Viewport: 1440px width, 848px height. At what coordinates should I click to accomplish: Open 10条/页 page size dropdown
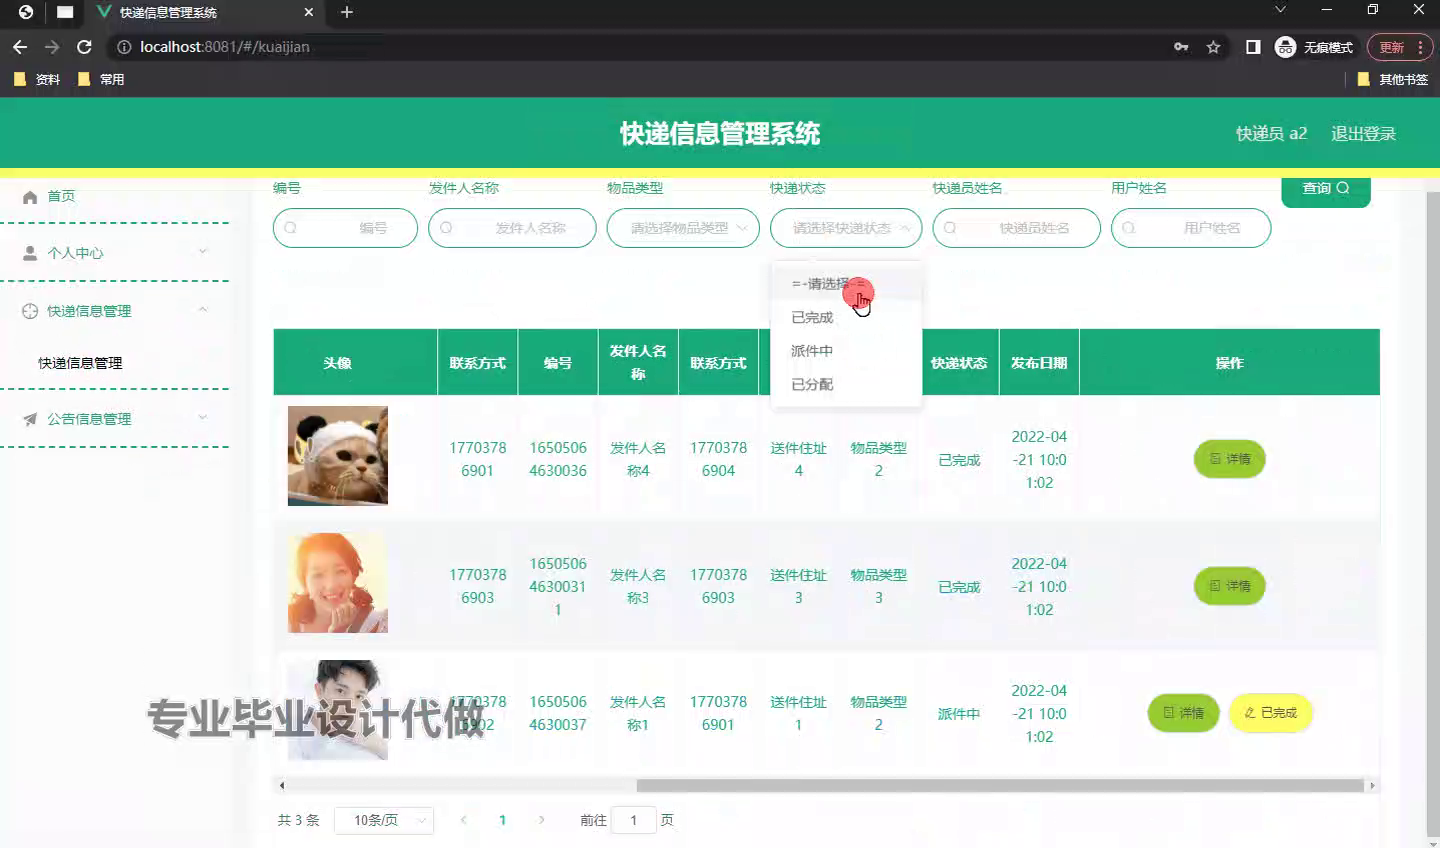(384, 820)
